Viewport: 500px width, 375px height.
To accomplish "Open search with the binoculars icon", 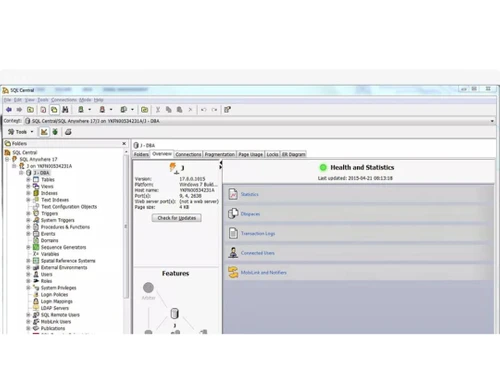I will pos(65,109).
